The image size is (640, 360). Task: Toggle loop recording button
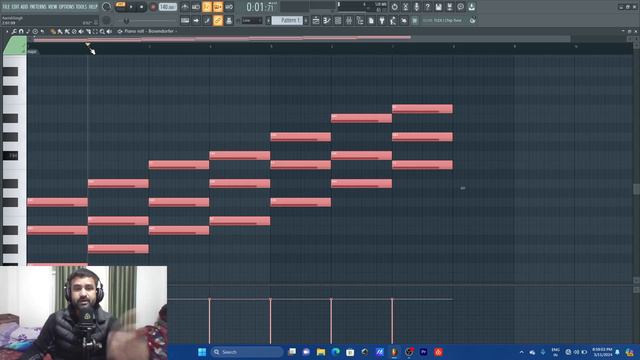(x=229, y=7)
